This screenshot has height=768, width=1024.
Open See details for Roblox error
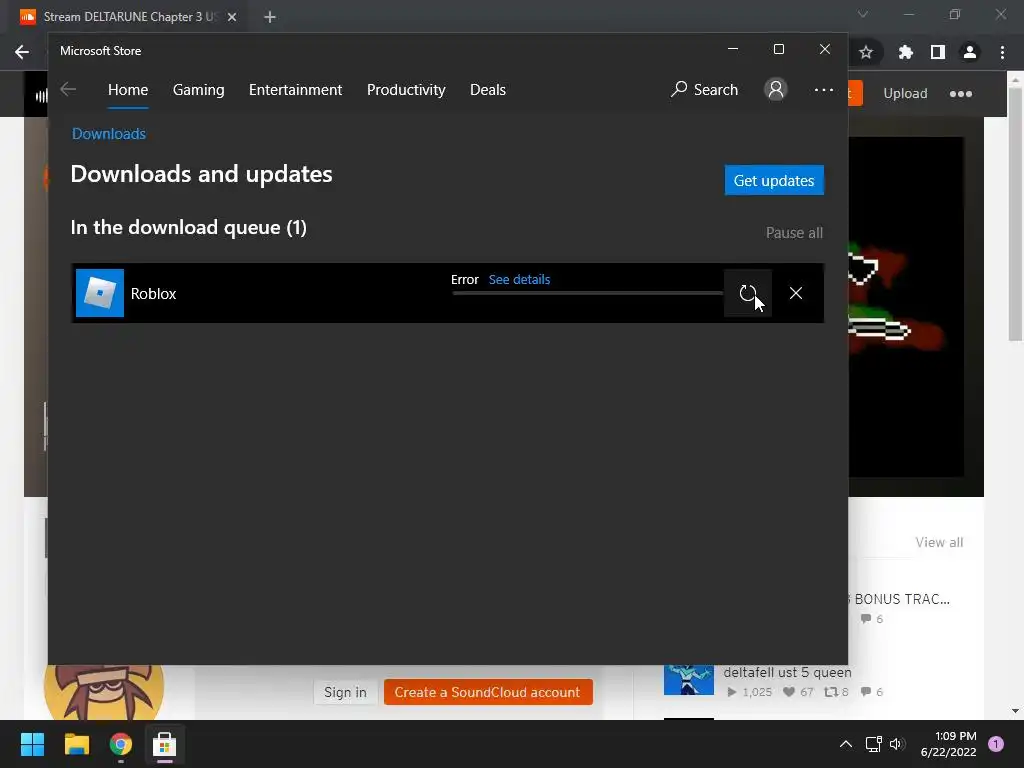(x=519, y=280)
